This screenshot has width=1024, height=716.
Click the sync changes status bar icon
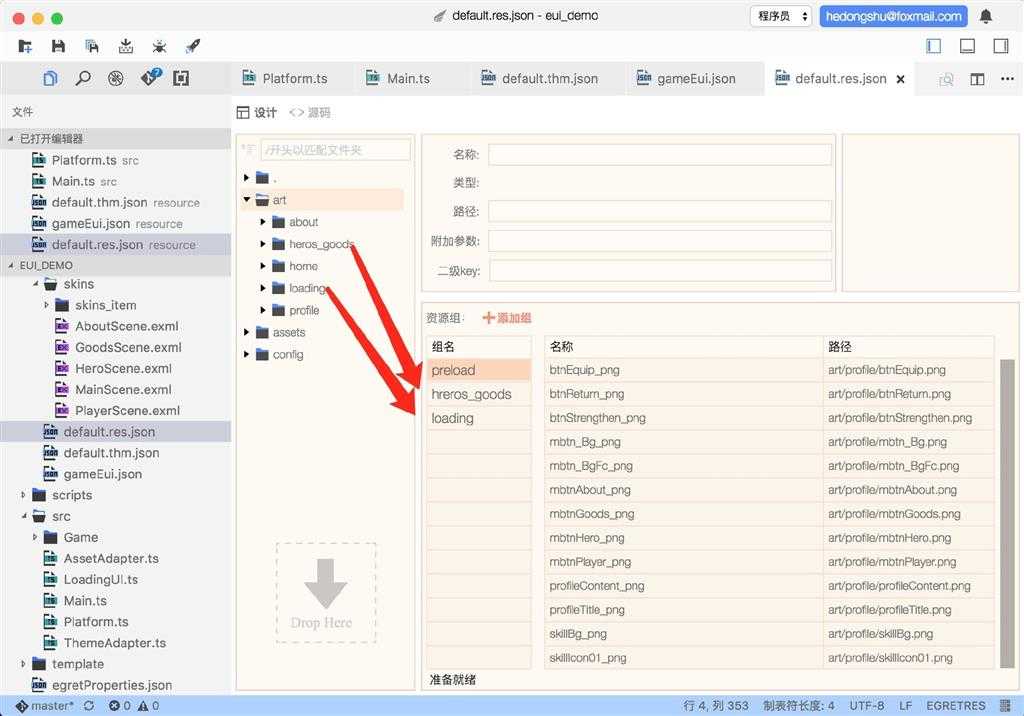[89, 706]
